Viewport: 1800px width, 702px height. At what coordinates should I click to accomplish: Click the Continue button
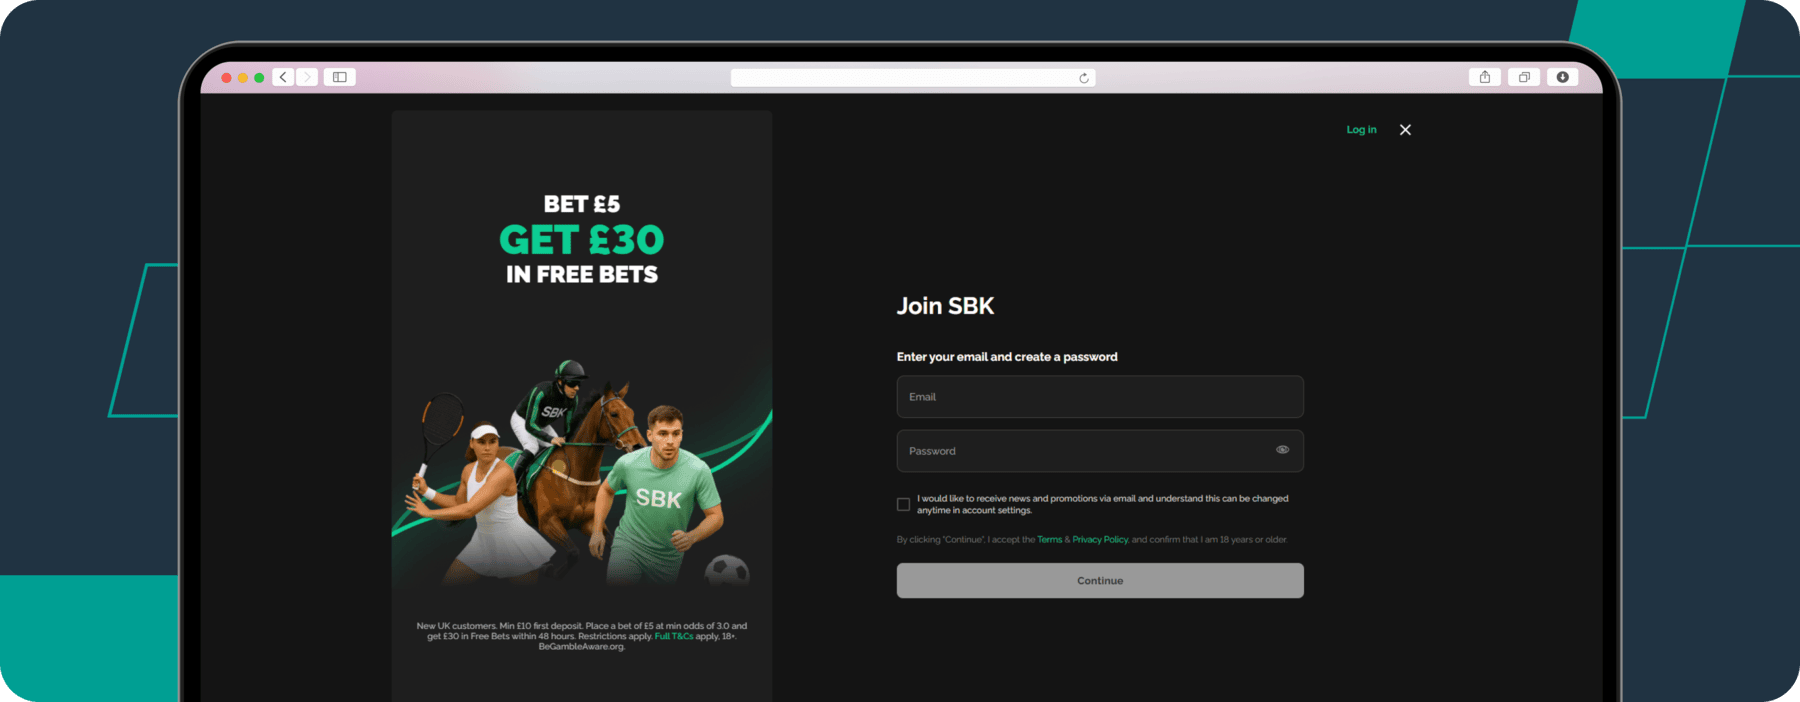pyautogui.click(x=1100, y=581)
